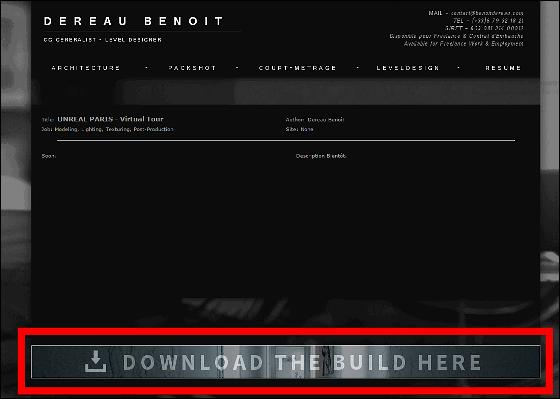Screen dimensions: 560x399
Task: Click the Available for Freelance Work line
Action: coord(464,44)
